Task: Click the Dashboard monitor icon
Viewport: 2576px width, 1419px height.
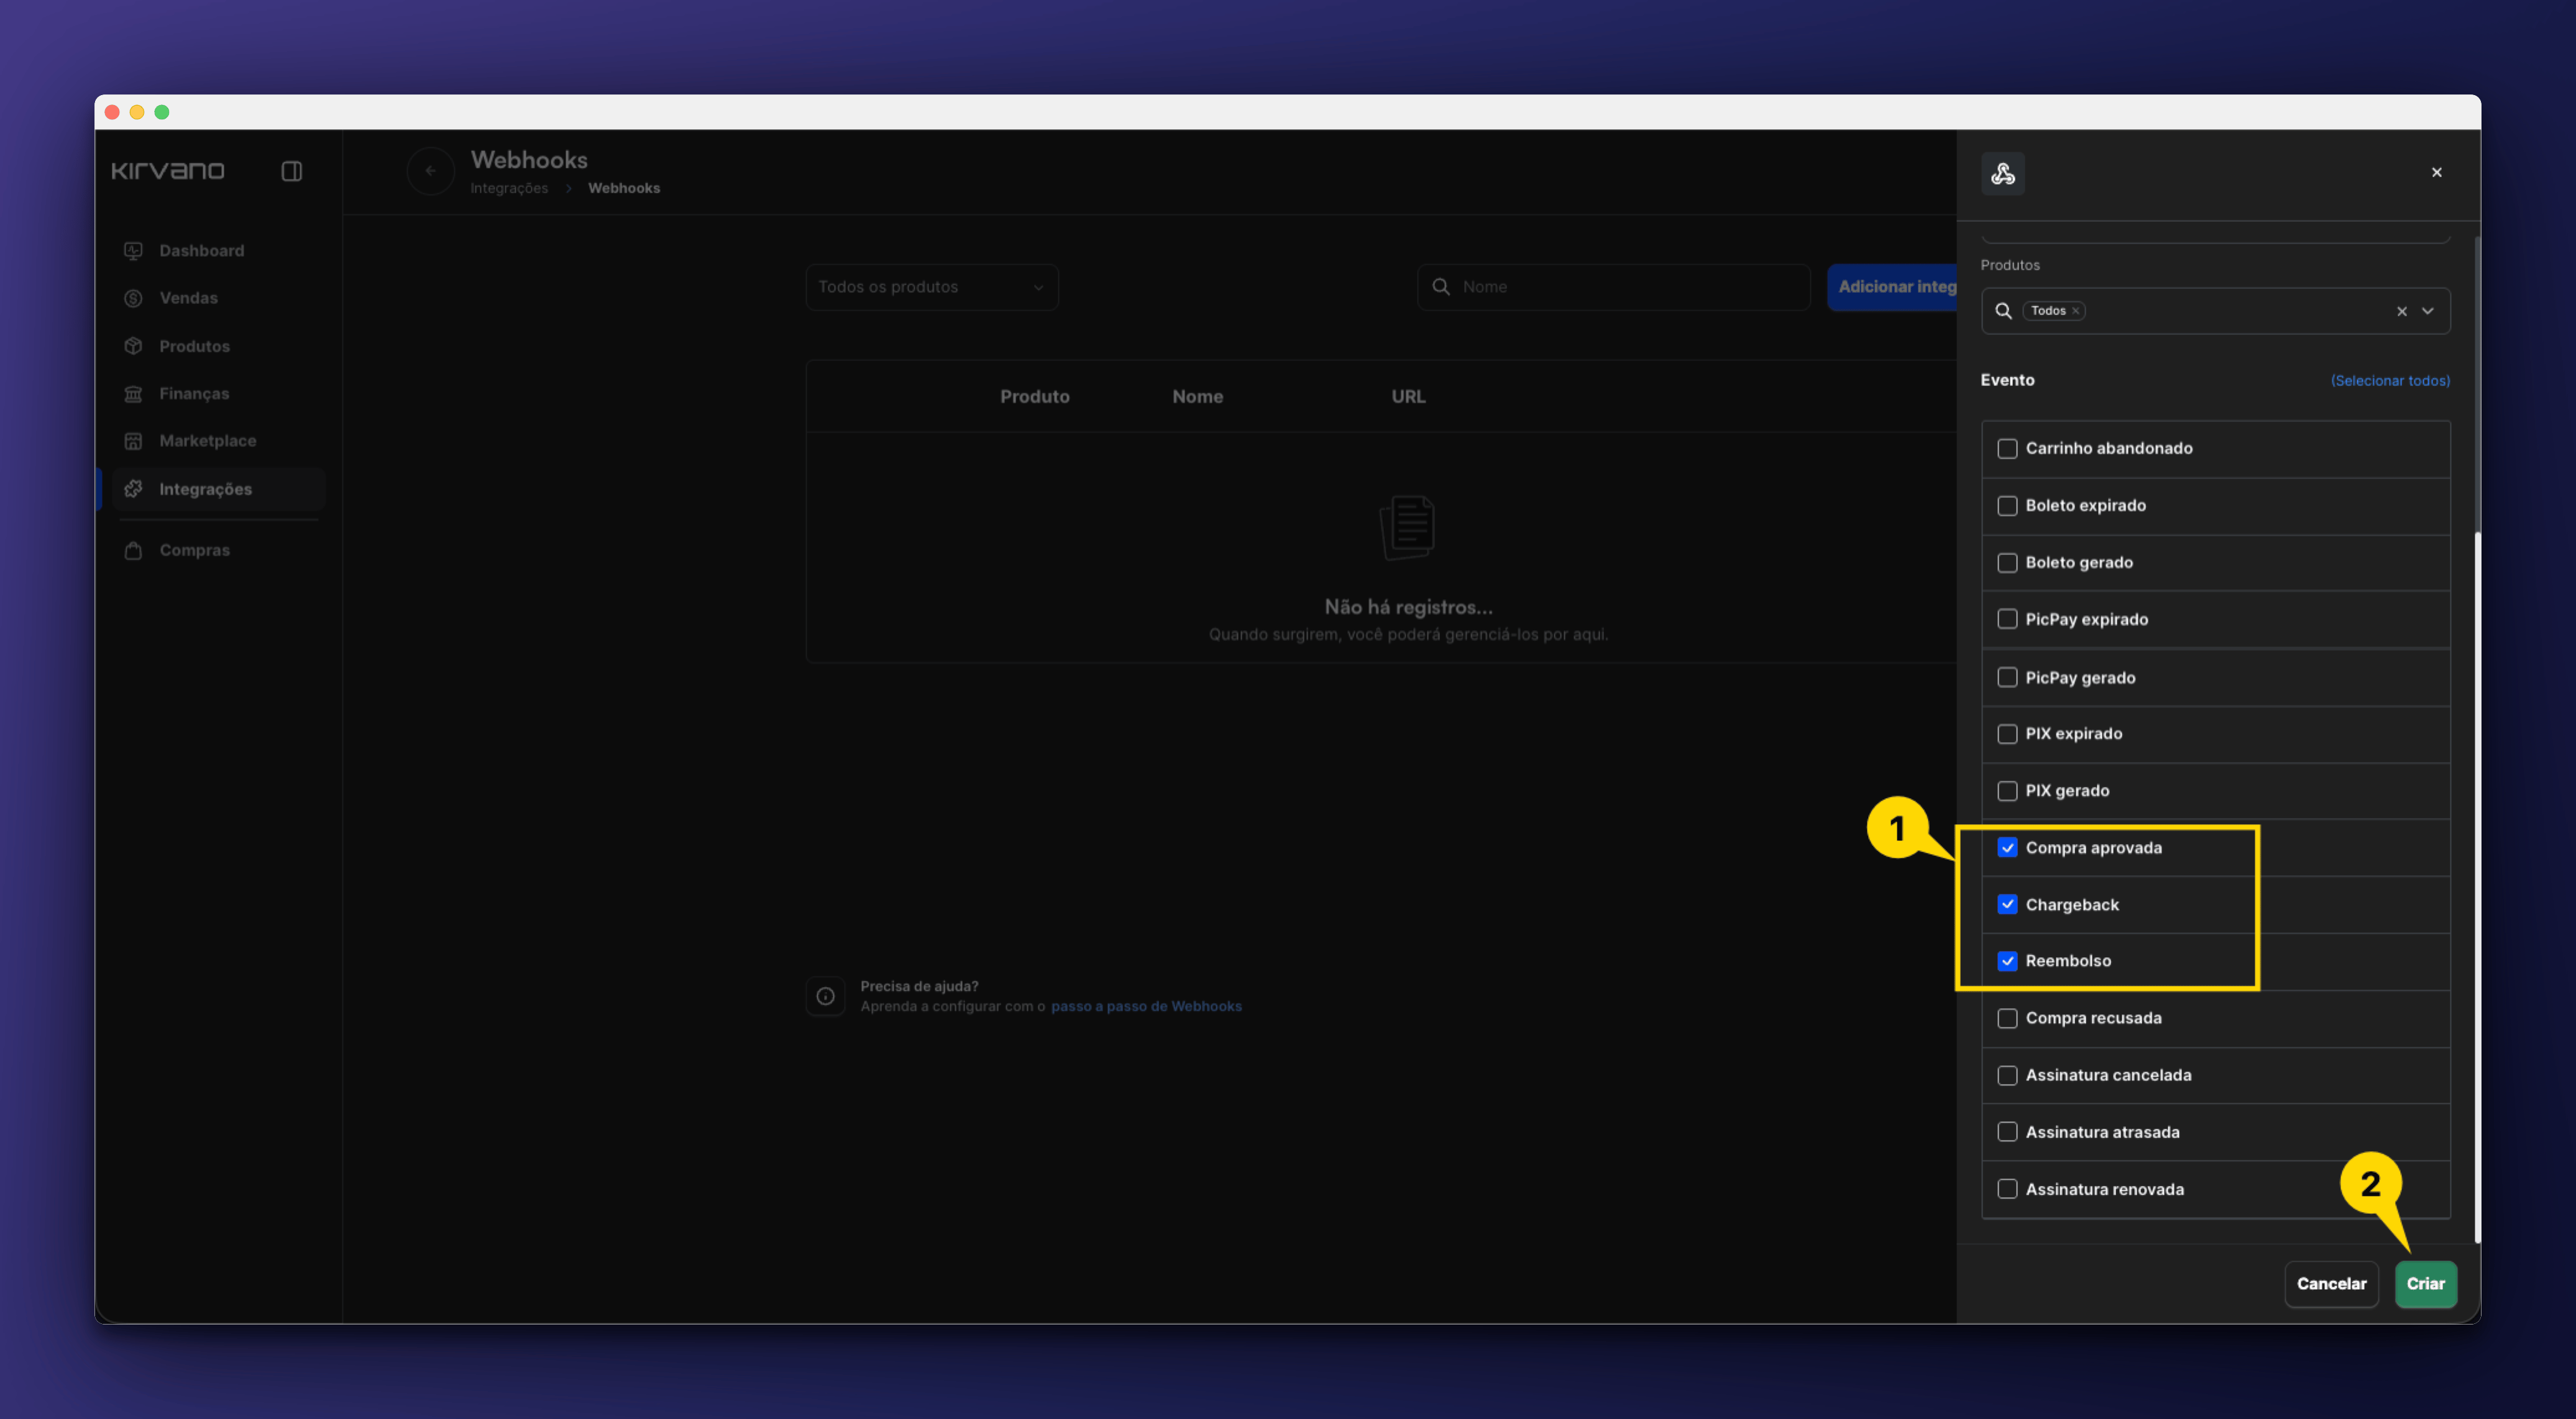Action: click(133, 251)
